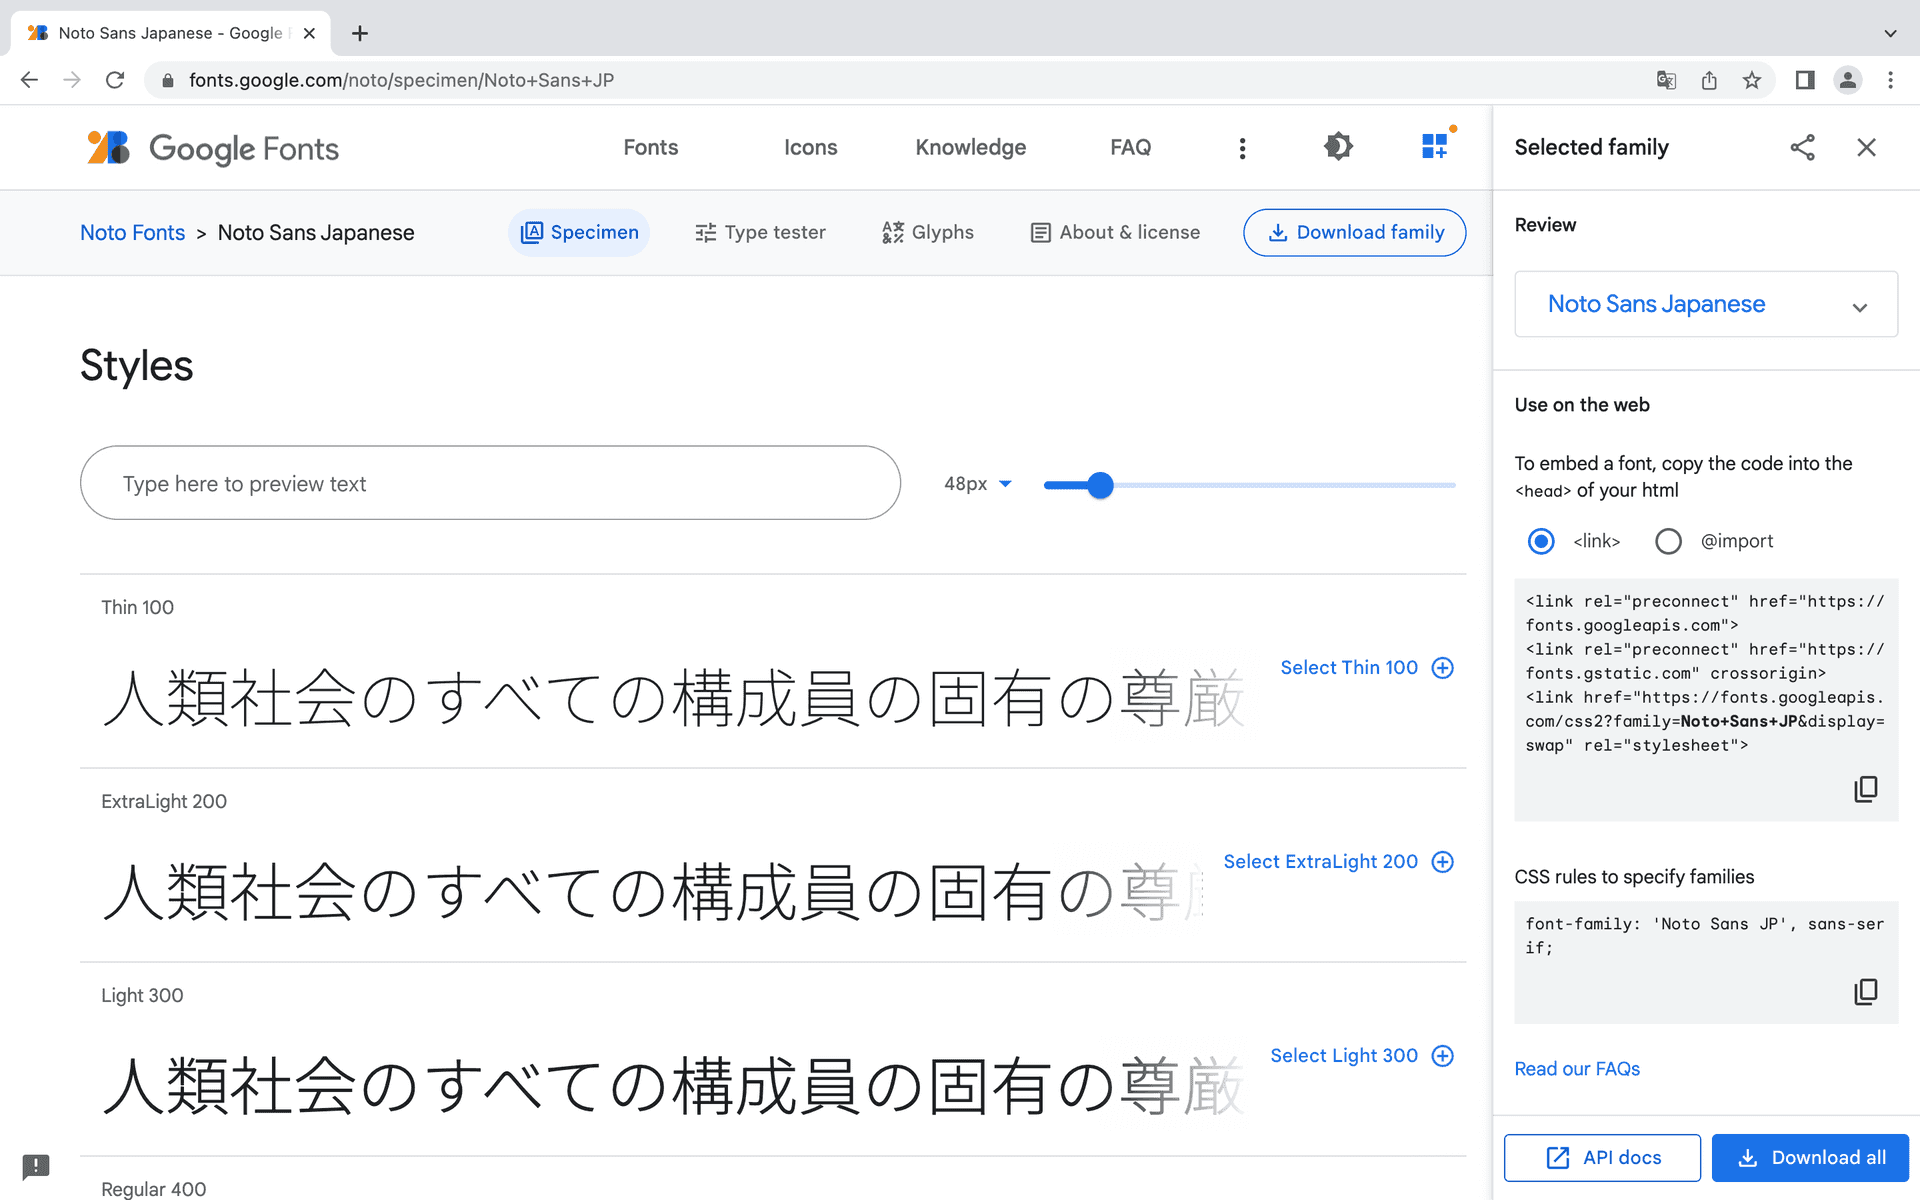1920x1200 pixels.
Task: Open selected families grid icon
Action: coord(1436,146)
